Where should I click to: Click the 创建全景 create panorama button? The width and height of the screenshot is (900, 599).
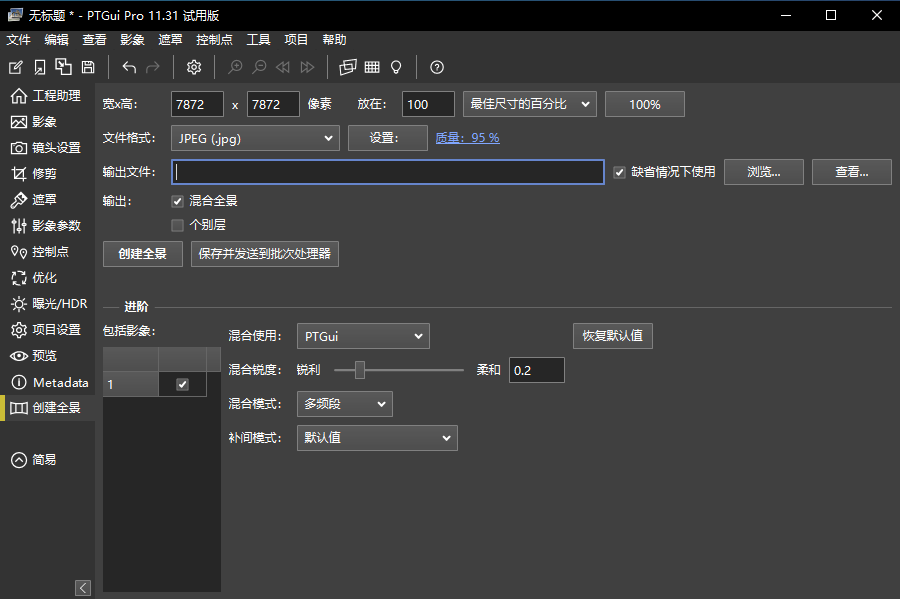142,253
